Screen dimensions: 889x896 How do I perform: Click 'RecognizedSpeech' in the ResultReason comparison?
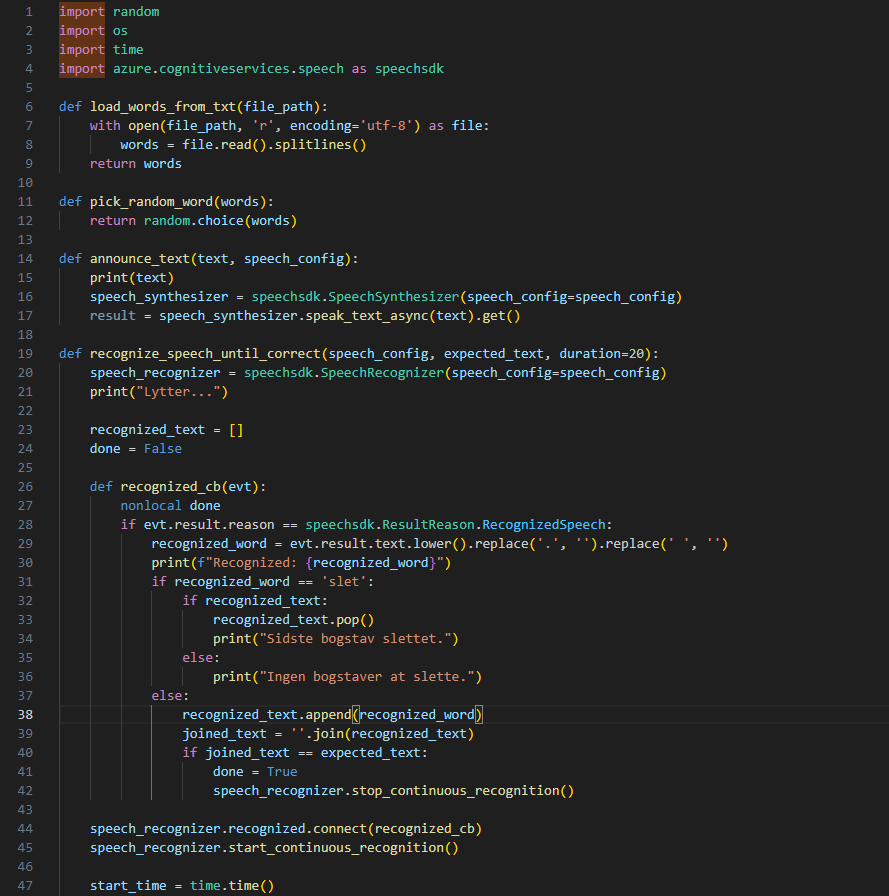pos(544,525)
